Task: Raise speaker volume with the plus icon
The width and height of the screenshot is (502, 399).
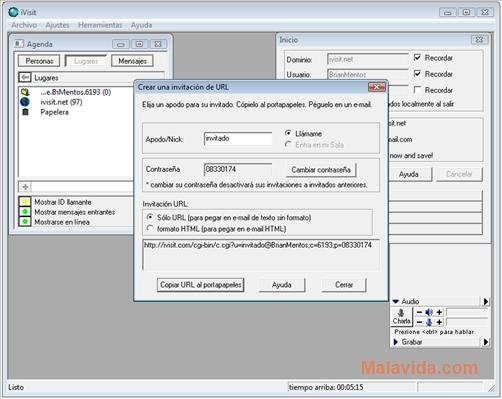Action: coord(439,312)
